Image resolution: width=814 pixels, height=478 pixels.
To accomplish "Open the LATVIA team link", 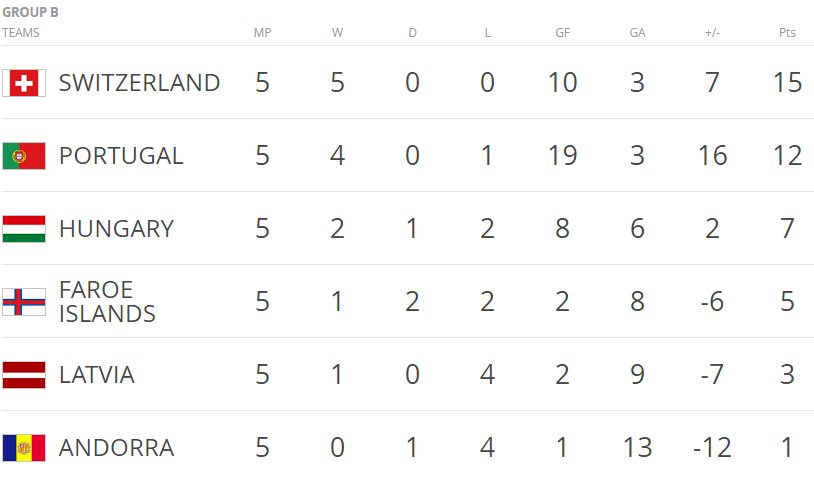I will pyautogui.click(x=97, y=375).
